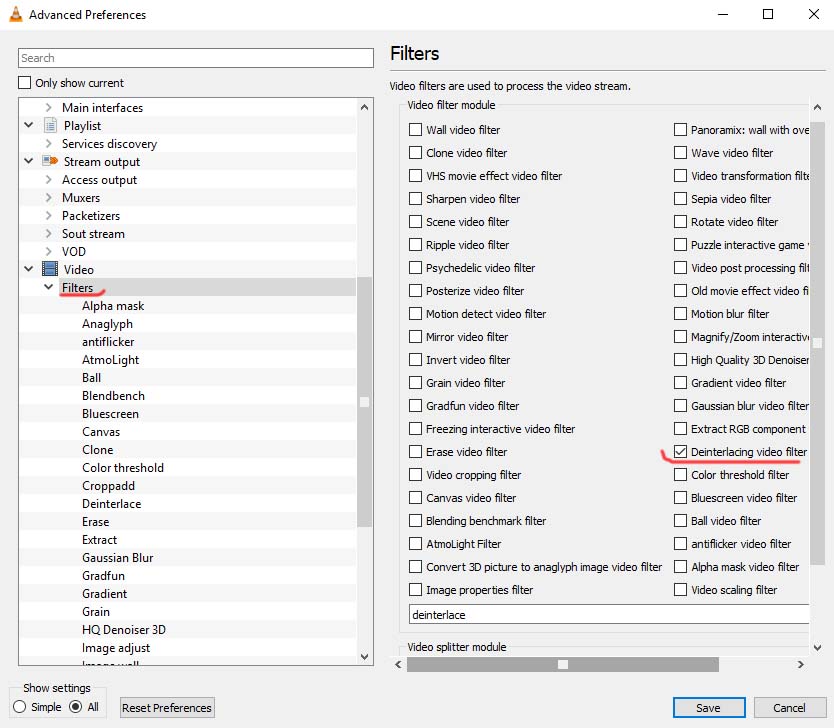
Task: Enable Wave video filter
Action: (680, 153)
